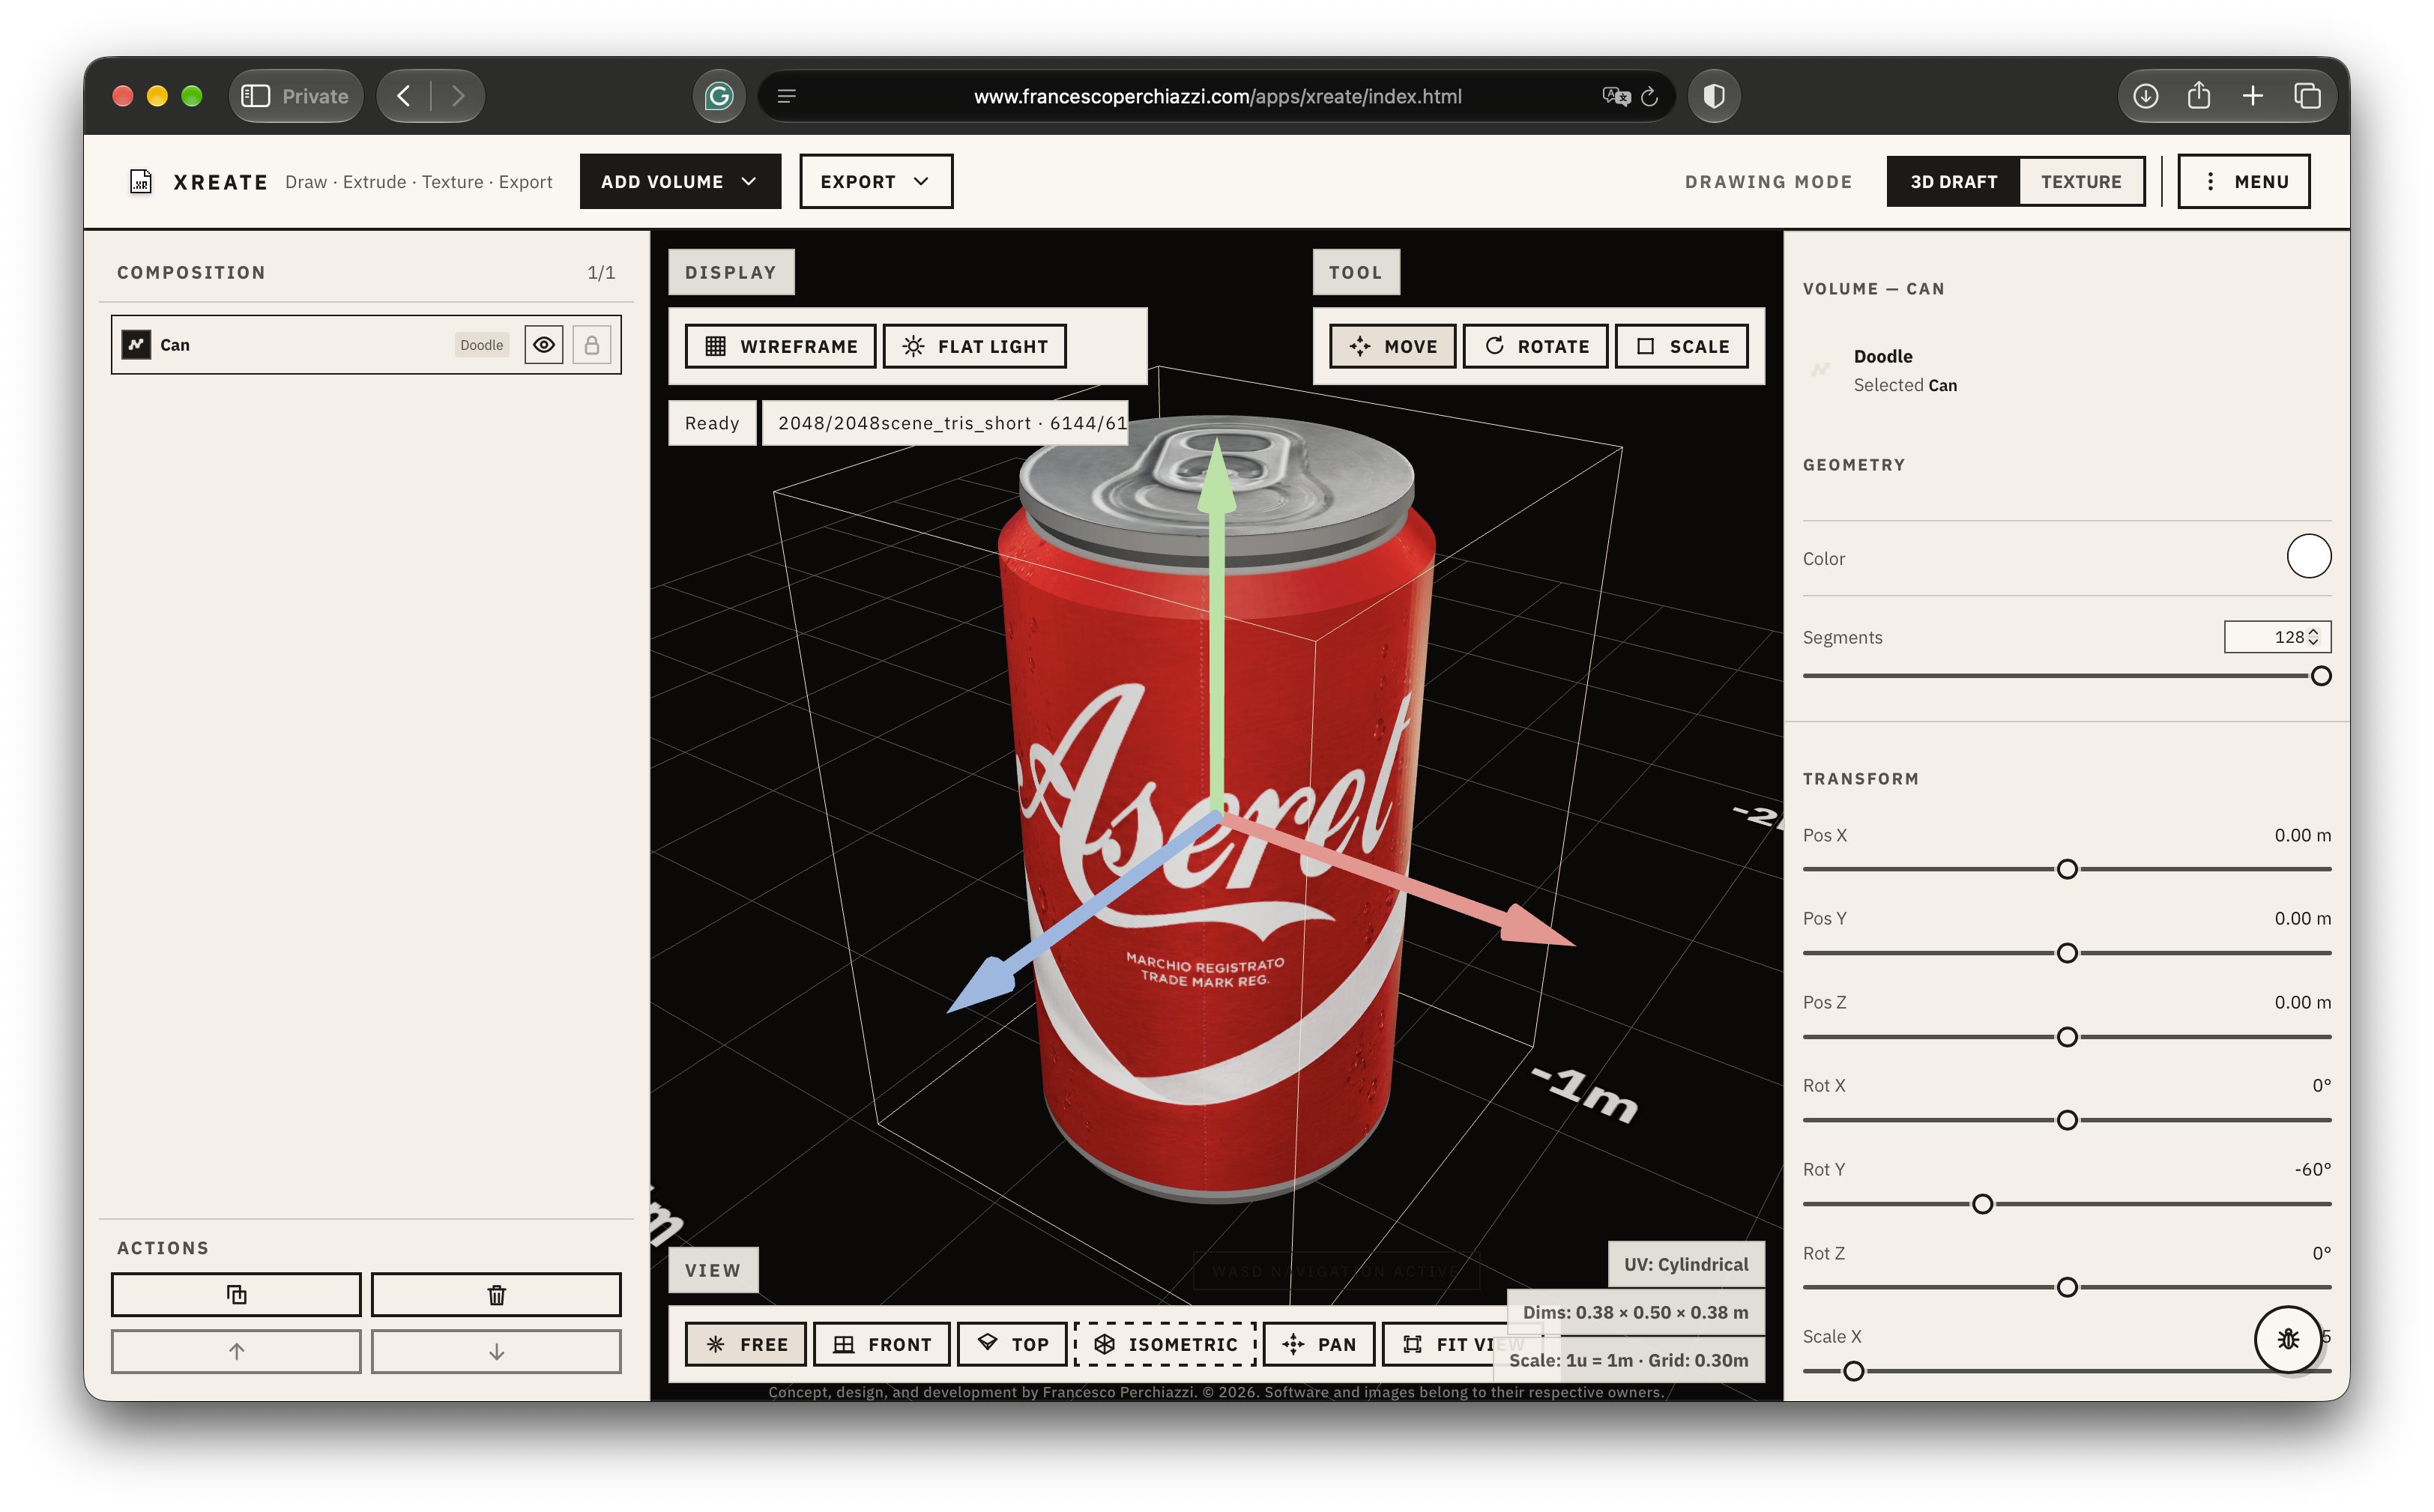Toggle Can layer visibility eye
2434x1512 pixels.
tap(544, 345)
